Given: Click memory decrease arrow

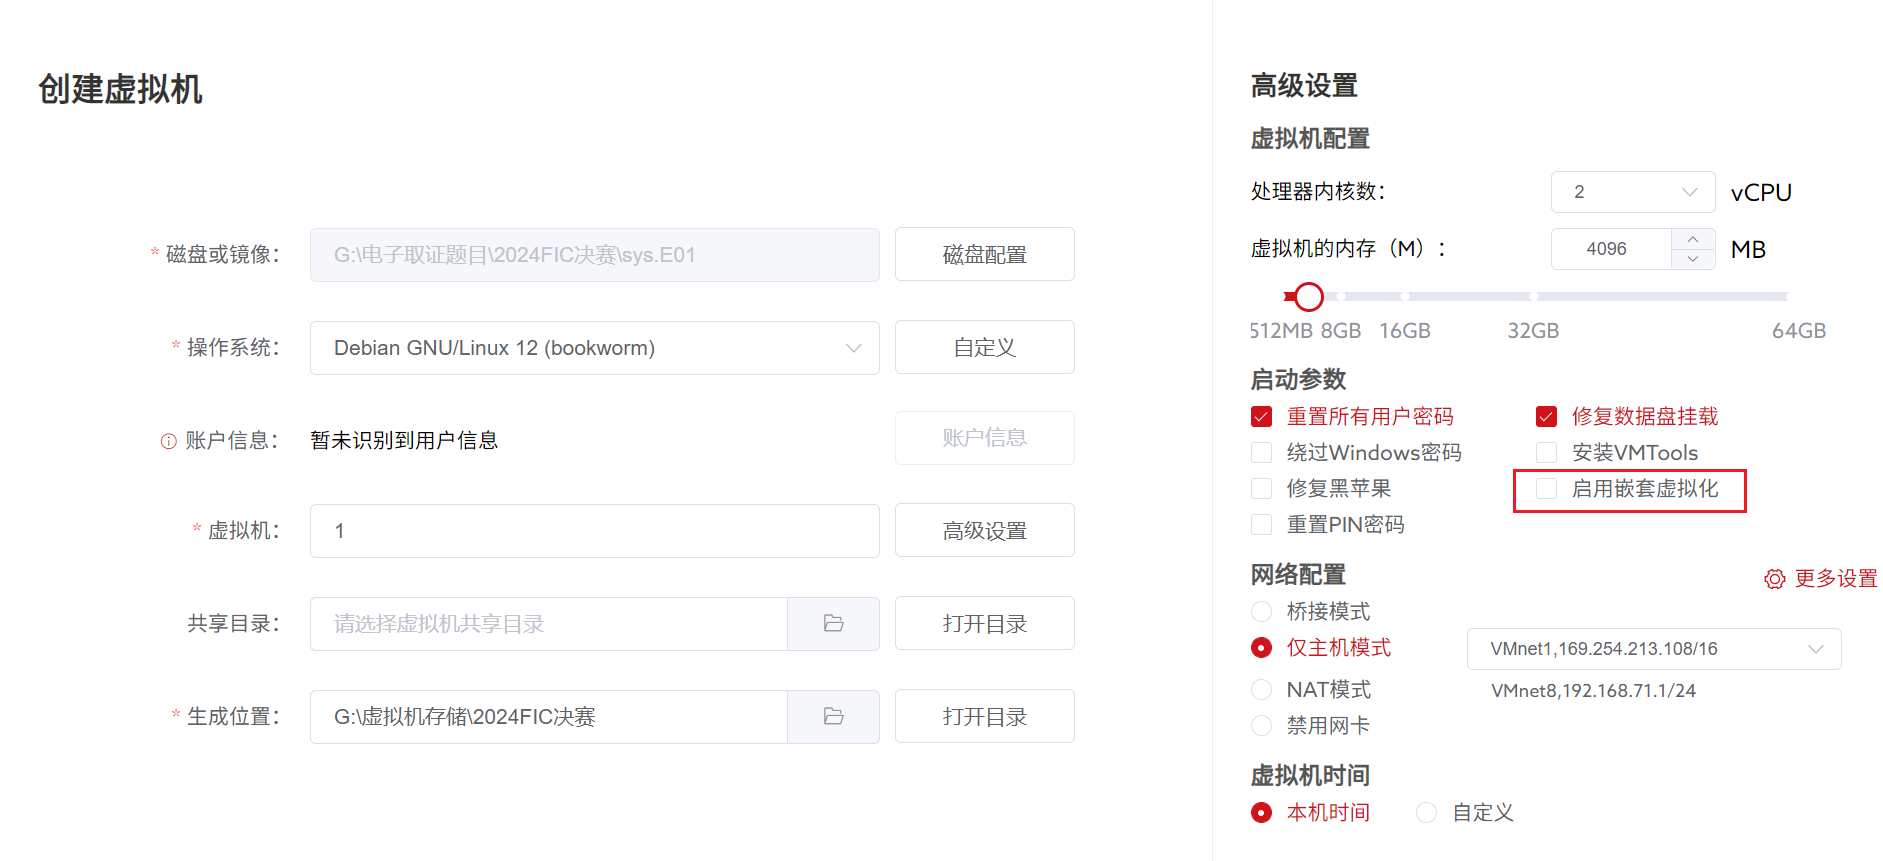Looking at the screenshot, I should click(x=1693, y=259).
